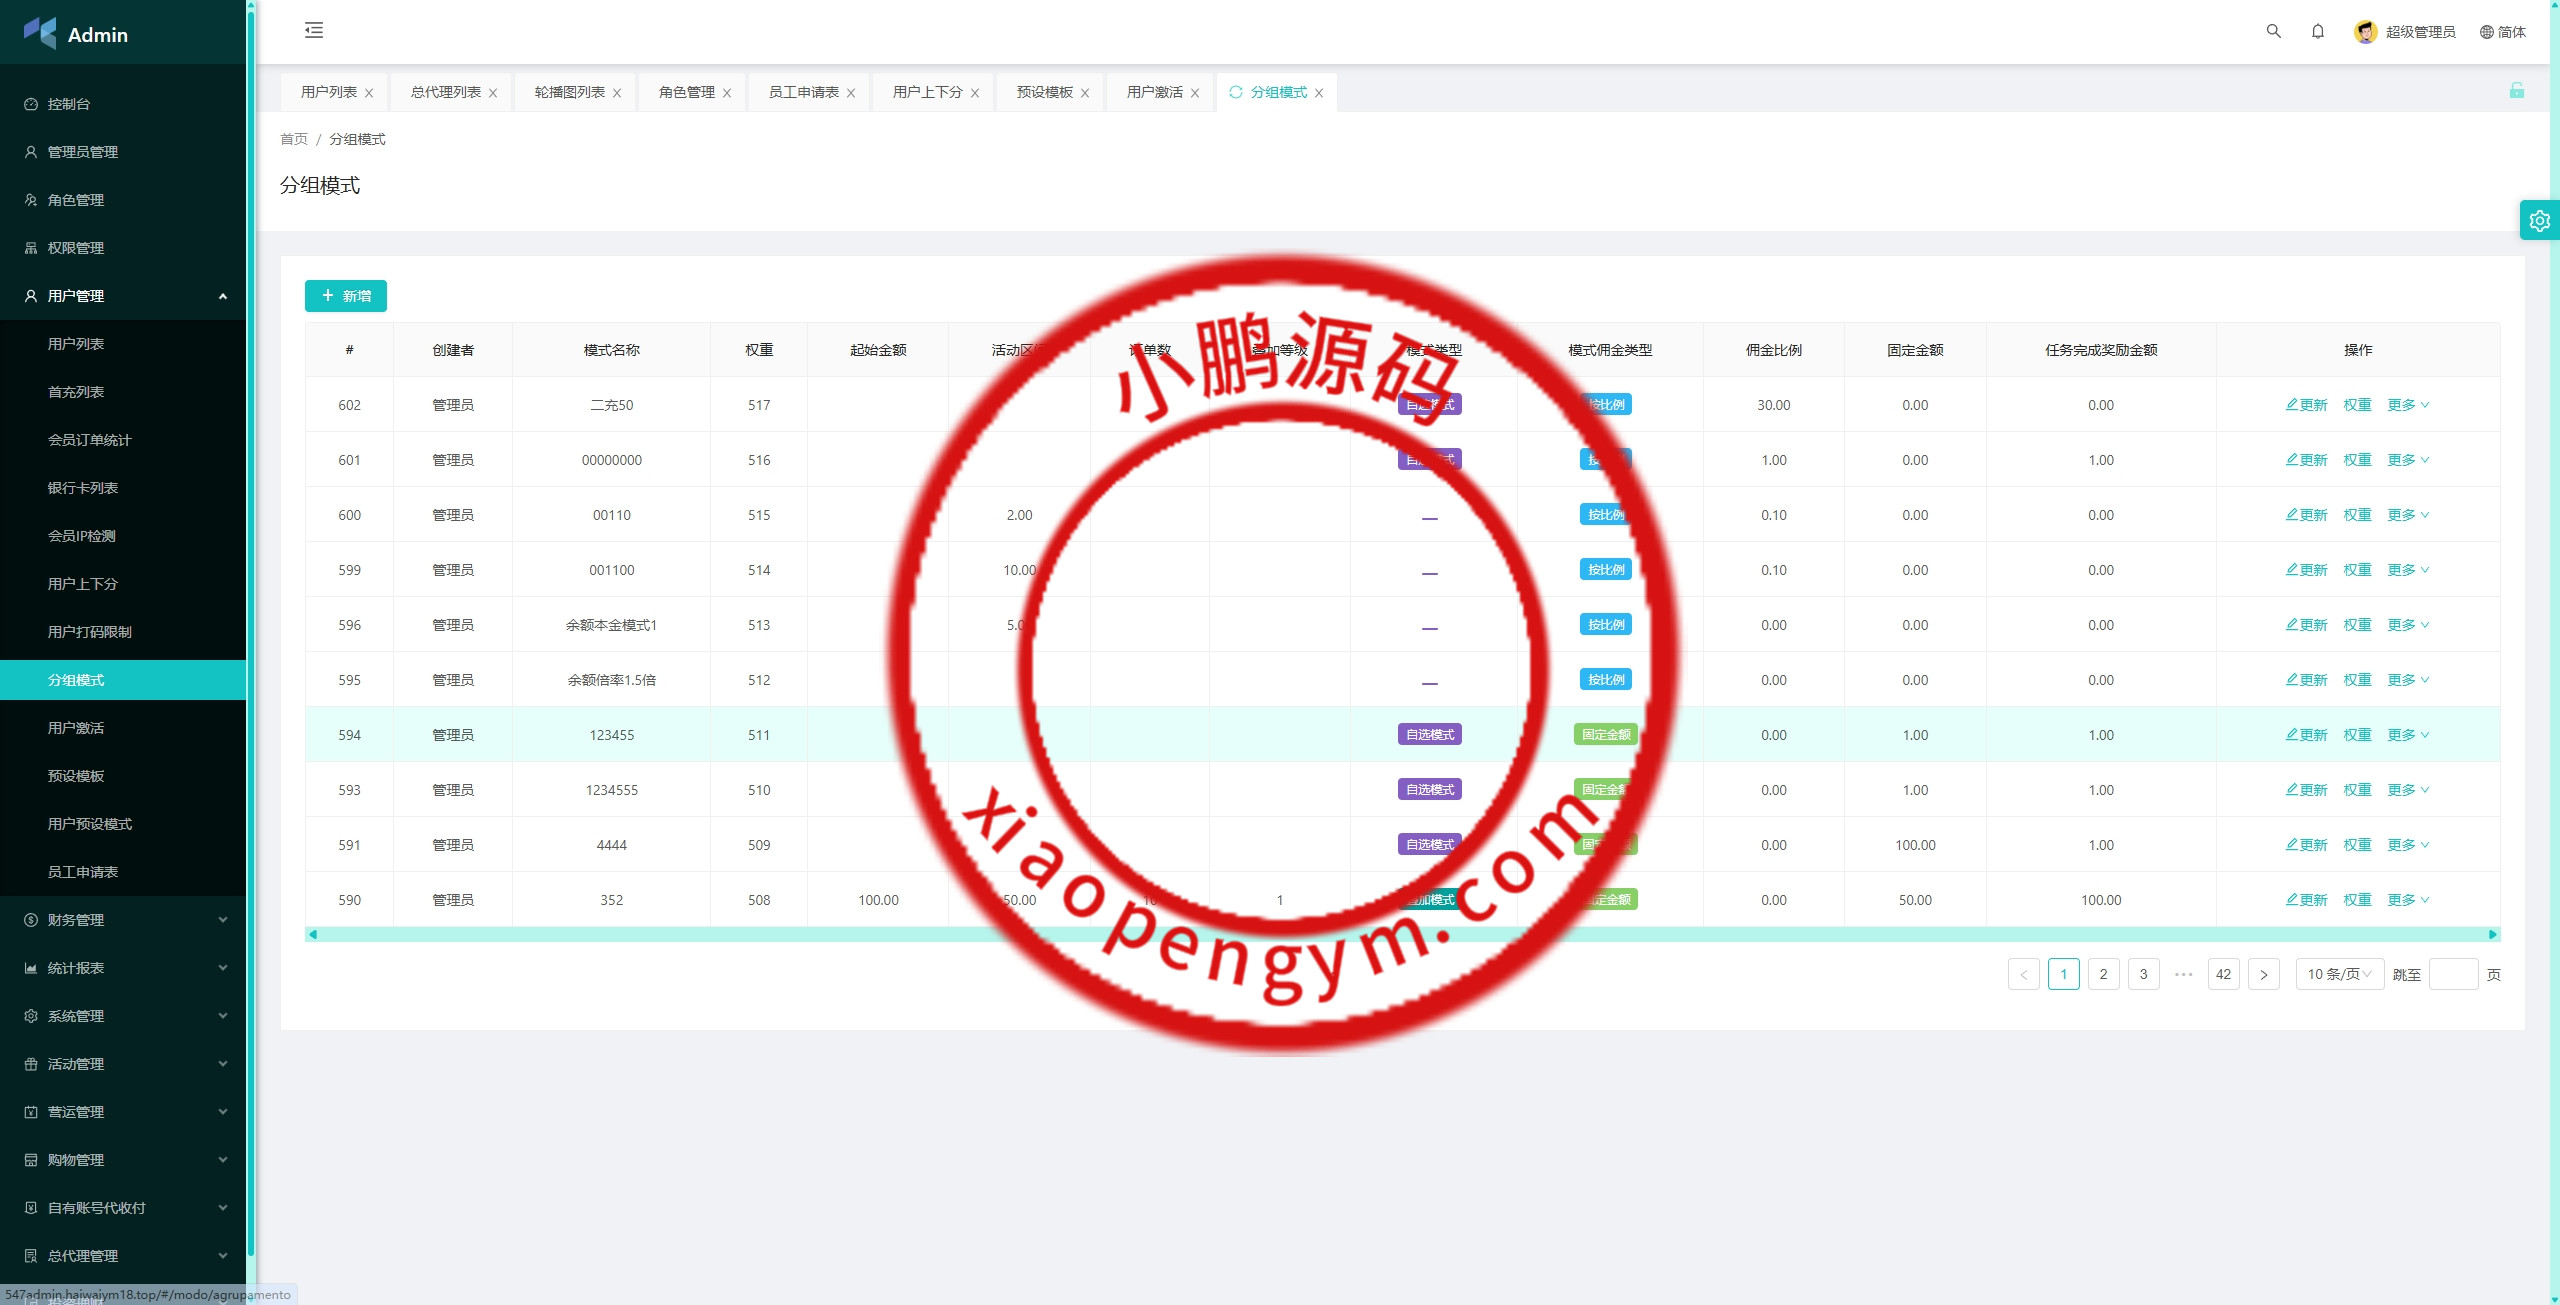Image resolution: width=2560 pixels, height=1305 pixels.
Task: Click refresh icon on 分组模式 tab
Action: [x=1236, y=92]
